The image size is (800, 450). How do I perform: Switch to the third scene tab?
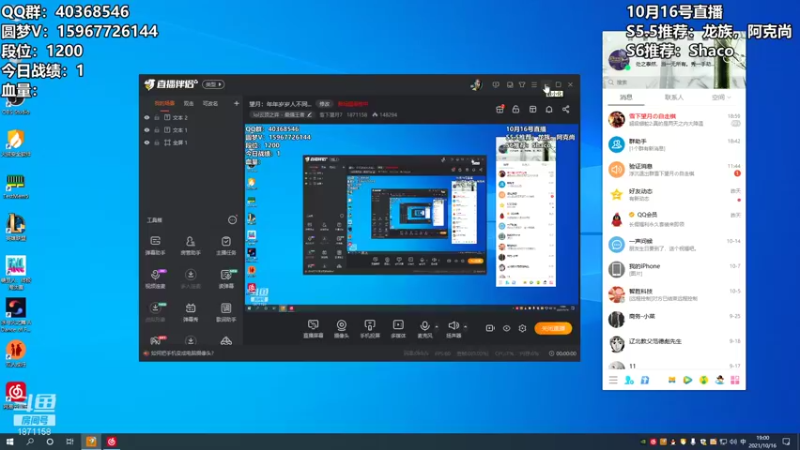coord(210,104)
